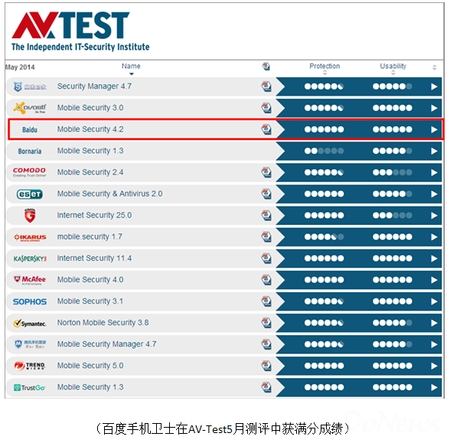Expand details arrow for ESET Mobile Security & Antivirus
Viewport: 450px width, 443px height.
click(x=434, y=194)
